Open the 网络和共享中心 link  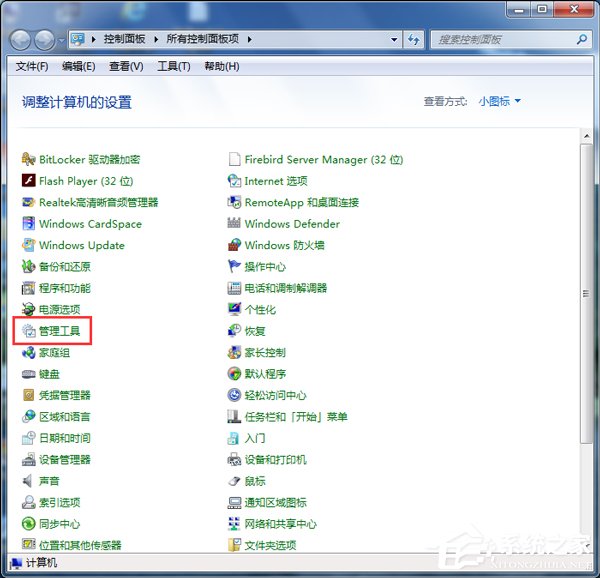280,524
